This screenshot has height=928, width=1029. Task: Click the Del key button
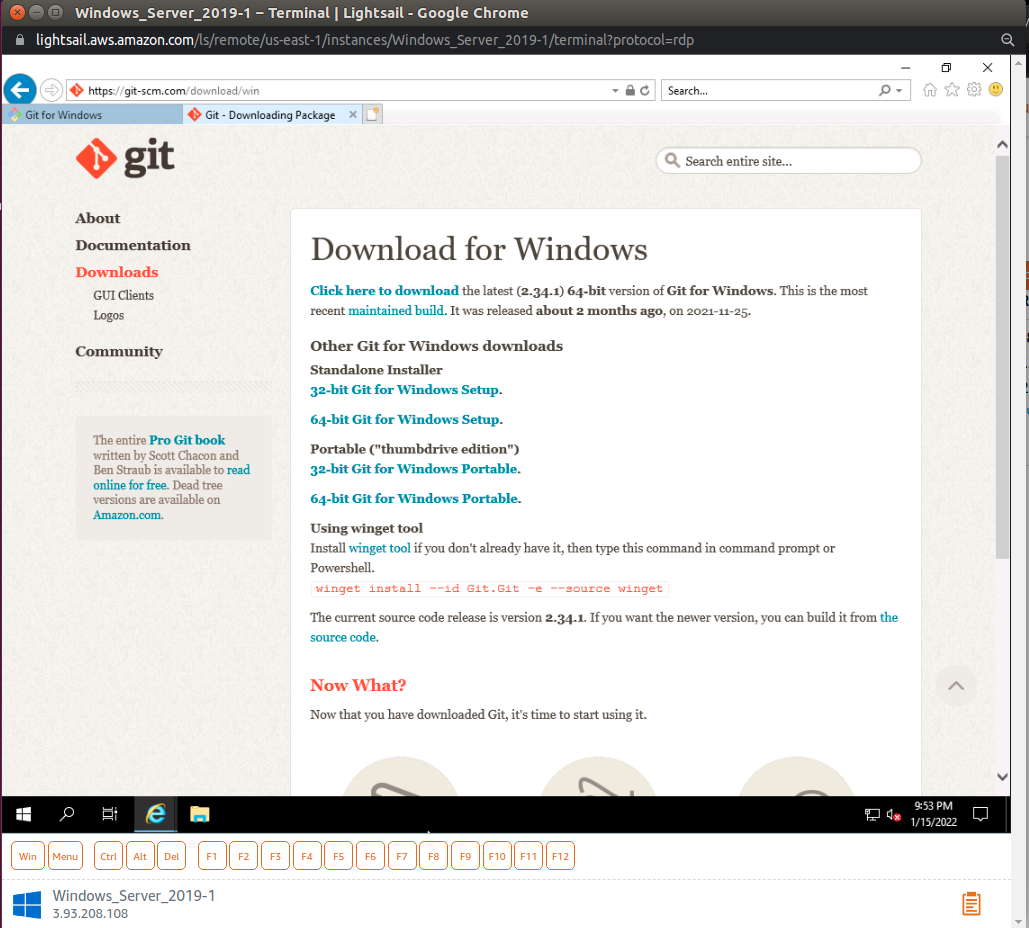(171, 856)
